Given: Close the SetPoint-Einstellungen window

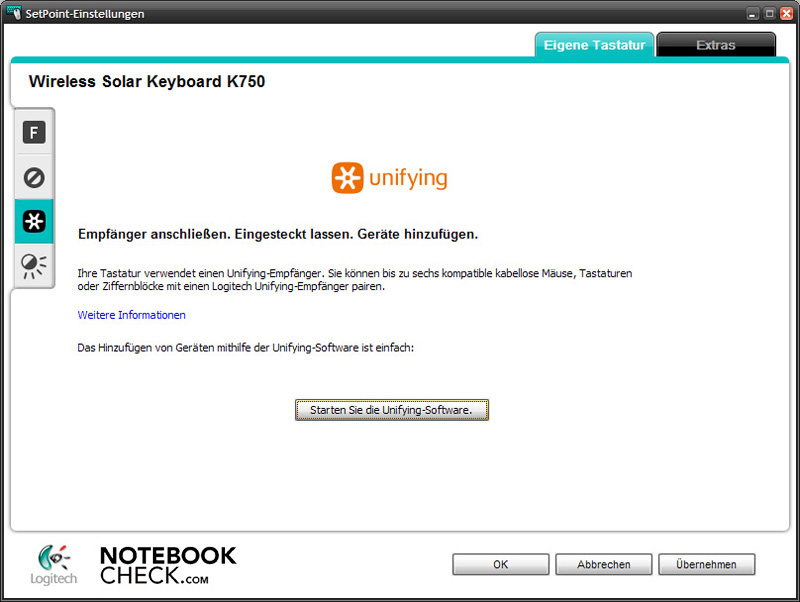Looking at the screenshot, I should tap(786, 14).
